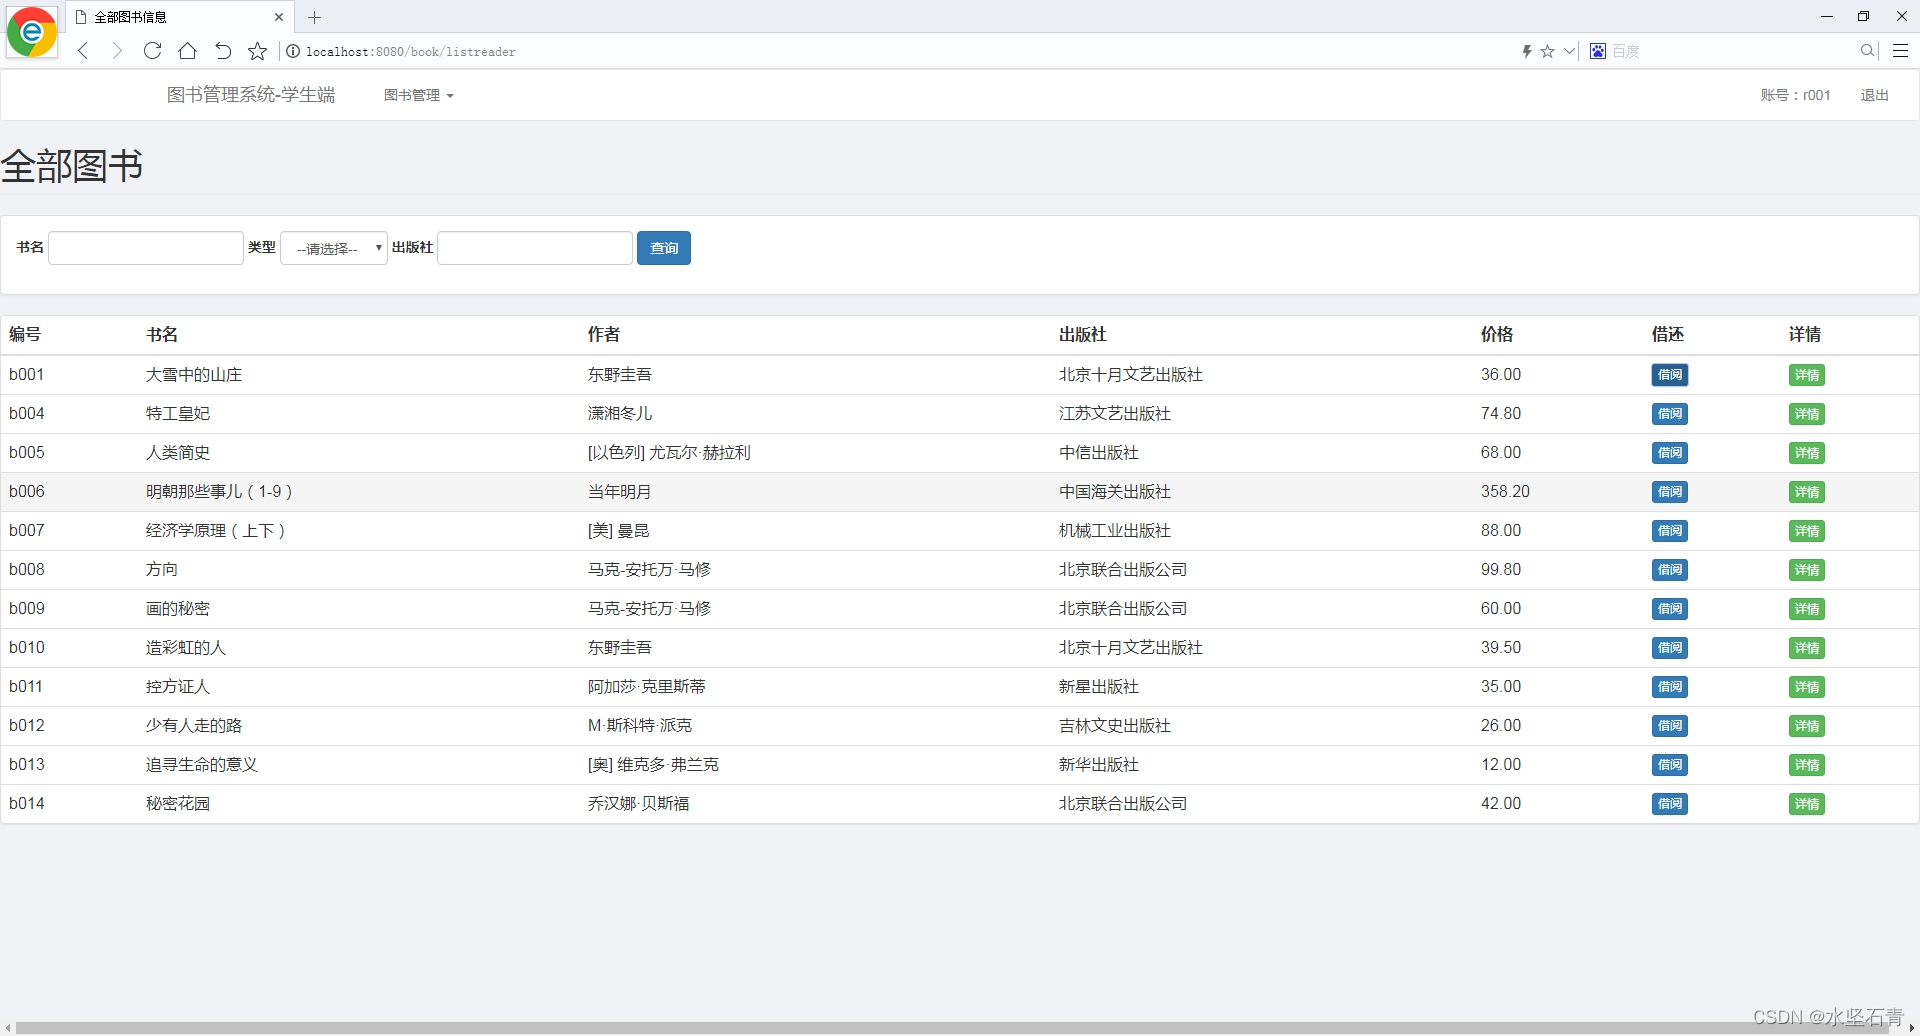View 详情 for 特工皇妃
1920x1036 pixels.
(1806, 414)
